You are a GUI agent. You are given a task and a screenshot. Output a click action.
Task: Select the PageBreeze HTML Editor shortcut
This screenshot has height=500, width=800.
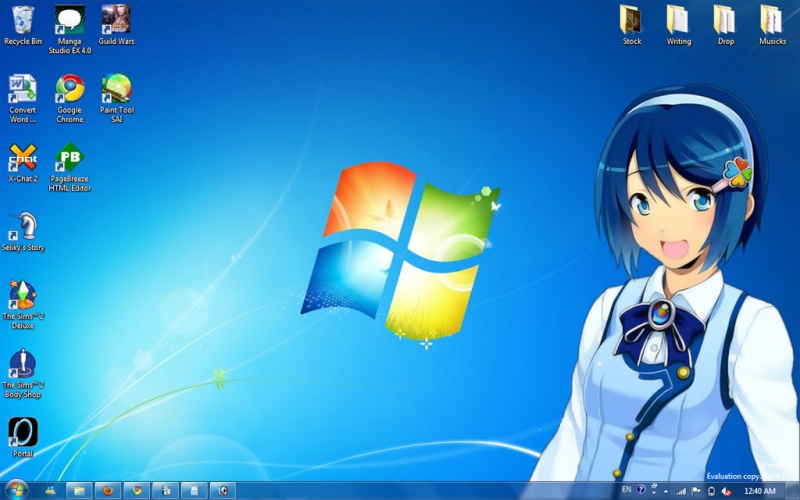click(69, 167)
